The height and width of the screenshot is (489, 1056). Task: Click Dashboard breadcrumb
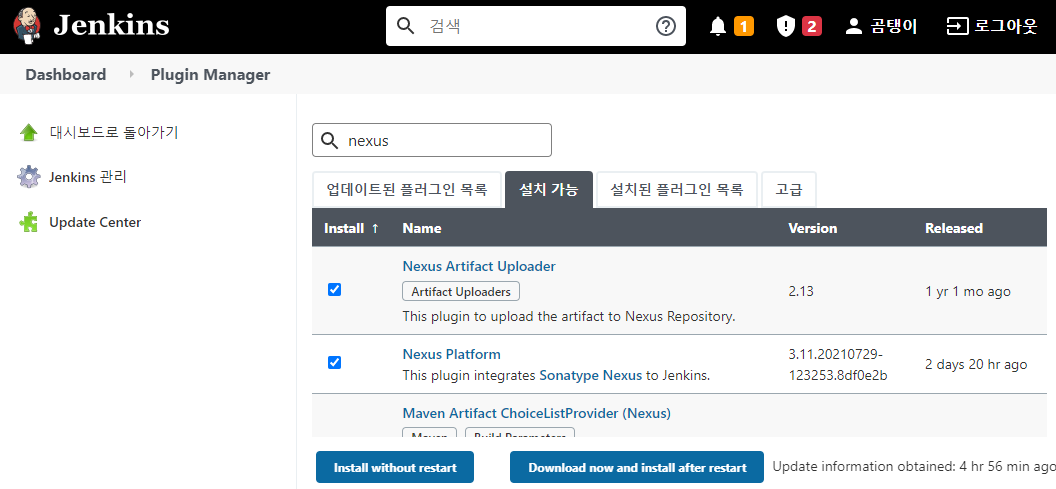[x=66, y=75]
